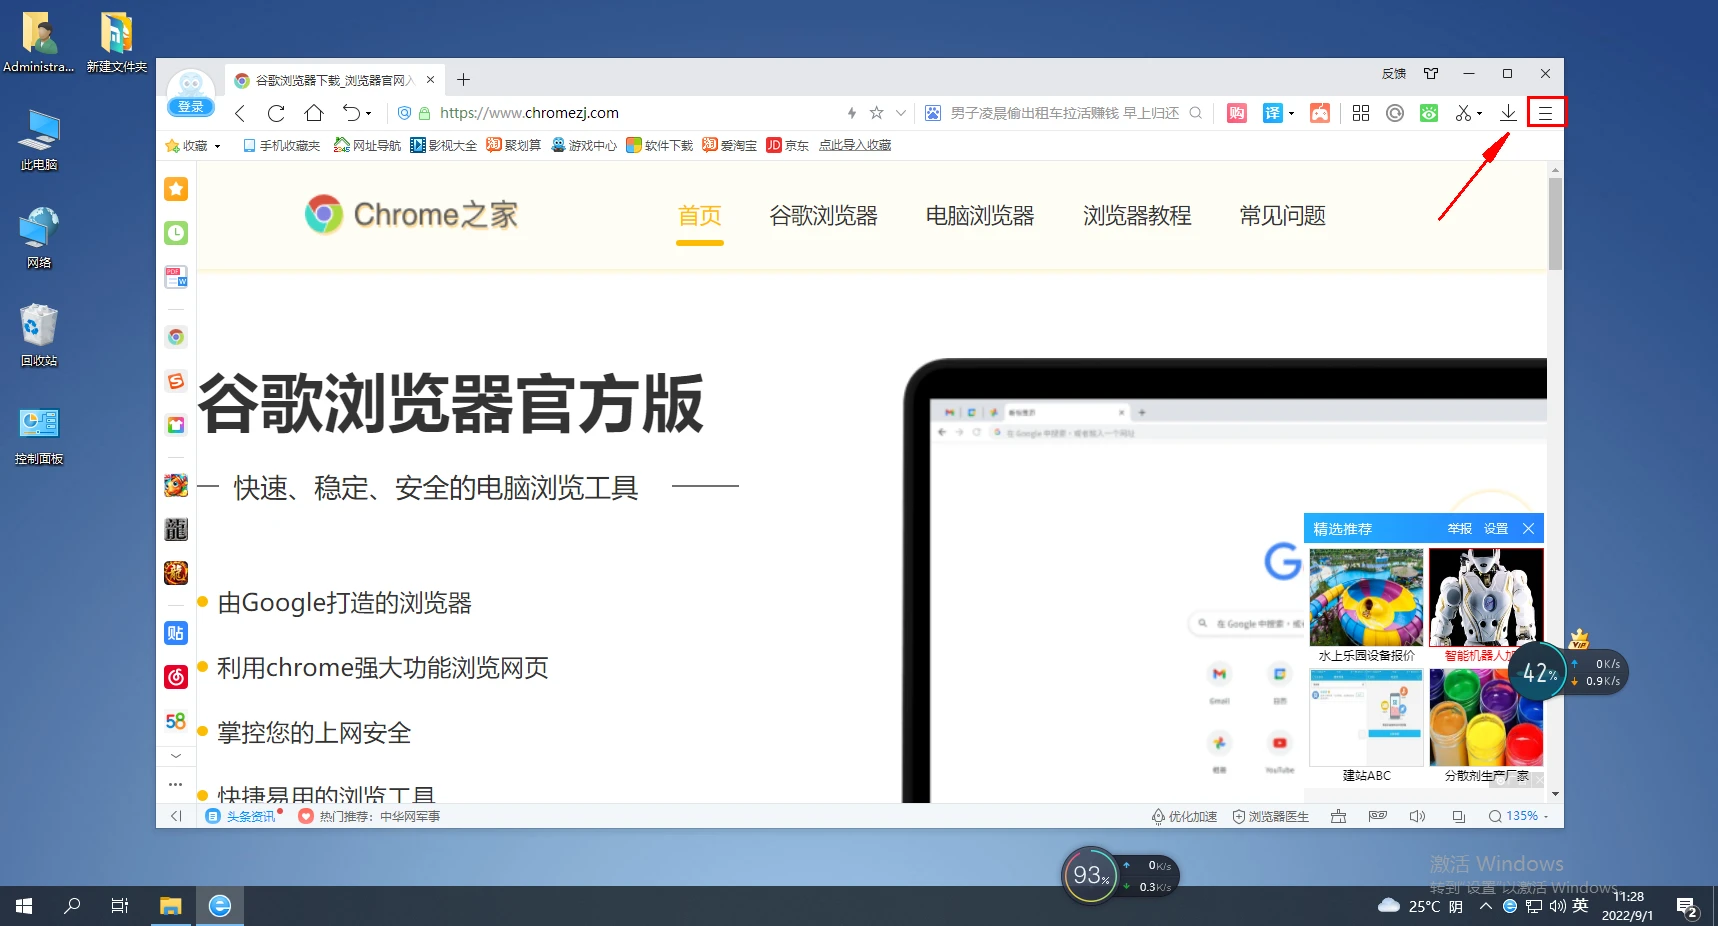This screenshot has width=1718, height=926.
Task: Click the address bar URL chromezj.com
Action: click(x=529, y=113)
